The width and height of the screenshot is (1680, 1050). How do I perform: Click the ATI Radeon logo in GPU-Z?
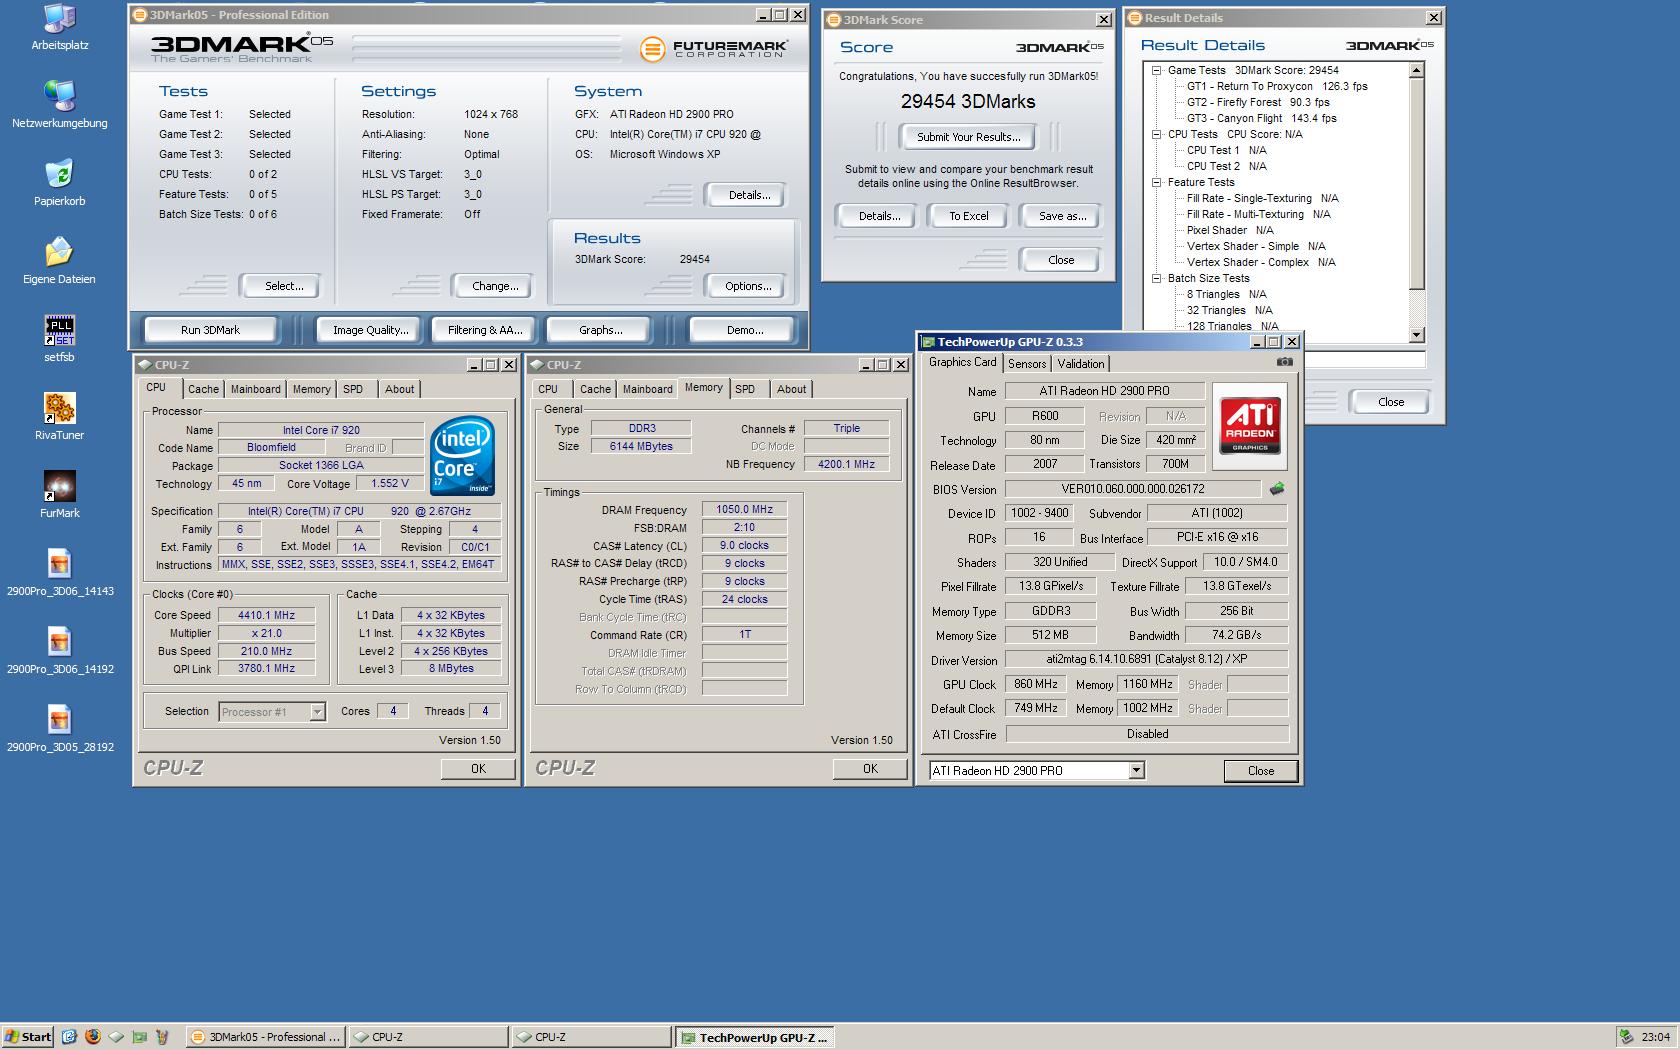[1250, 426]
